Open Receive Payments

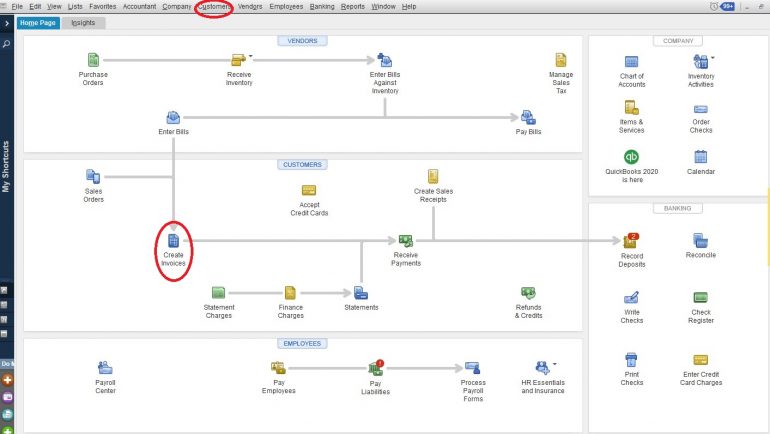(x=406, y=241)
